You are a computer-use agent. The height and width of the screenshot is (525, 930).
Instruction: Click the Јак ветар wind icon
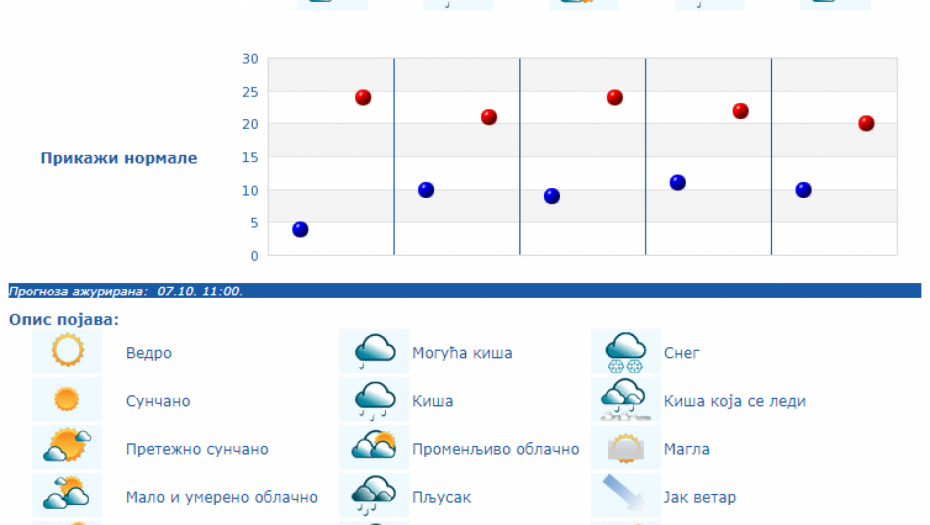[626, 496]
